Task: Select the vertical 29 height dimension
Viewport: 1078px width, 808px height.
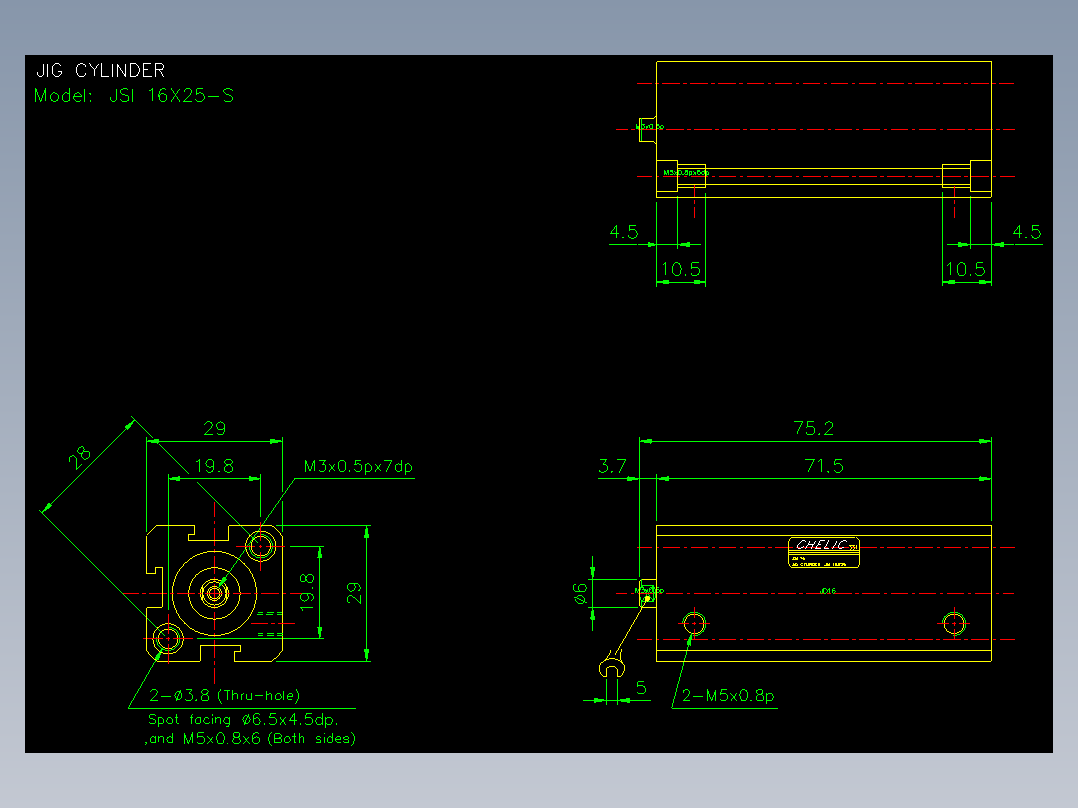Action: pos(354,593)
